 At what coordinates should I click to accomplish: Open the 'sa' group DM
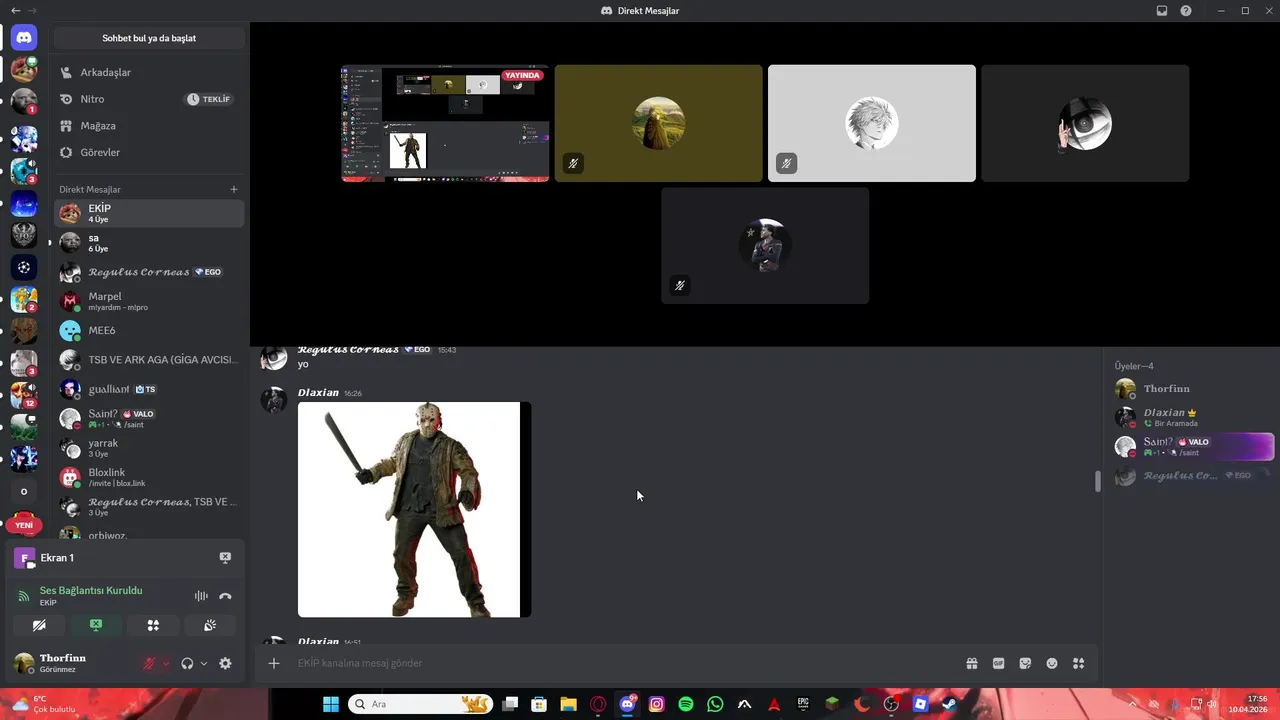pyautogui.click(x=149, y=242)
